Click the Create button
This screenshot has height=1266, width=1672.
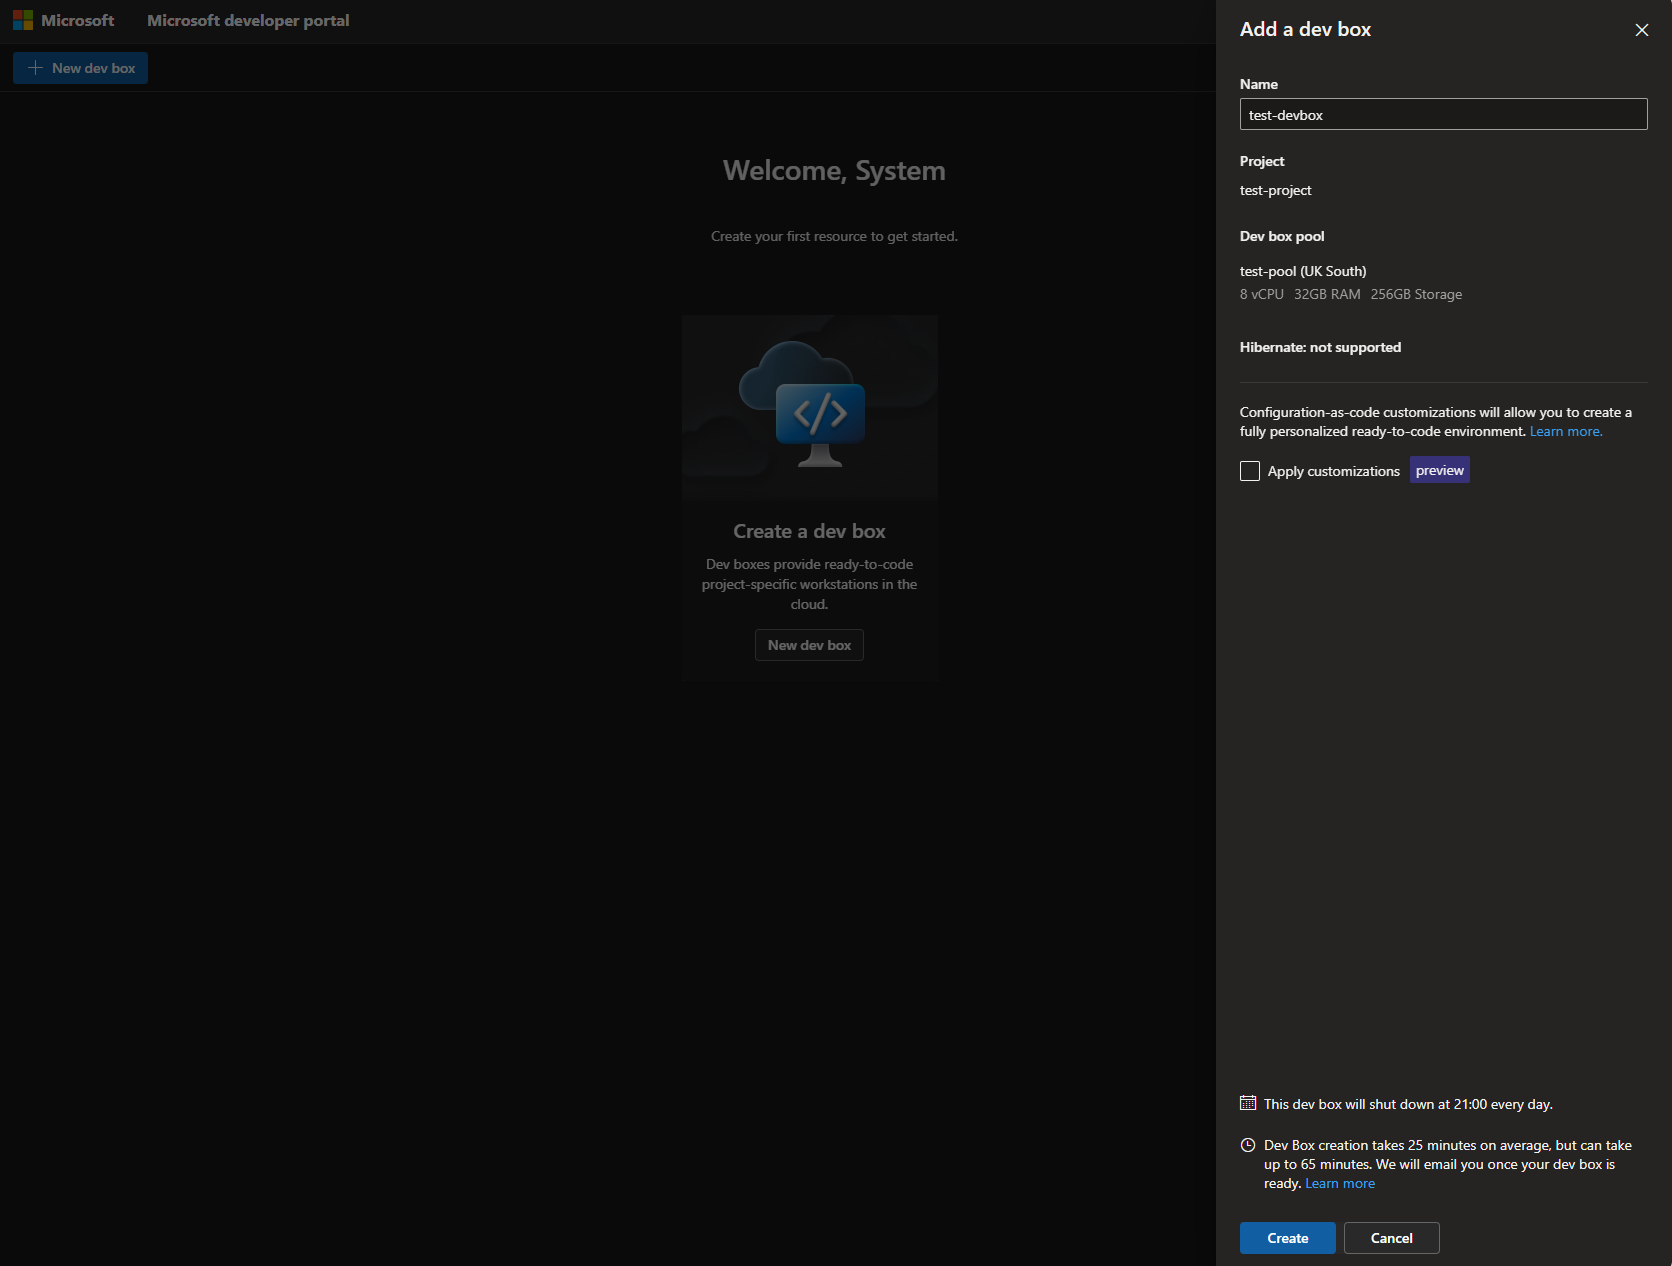(x=1287, y=1237)
